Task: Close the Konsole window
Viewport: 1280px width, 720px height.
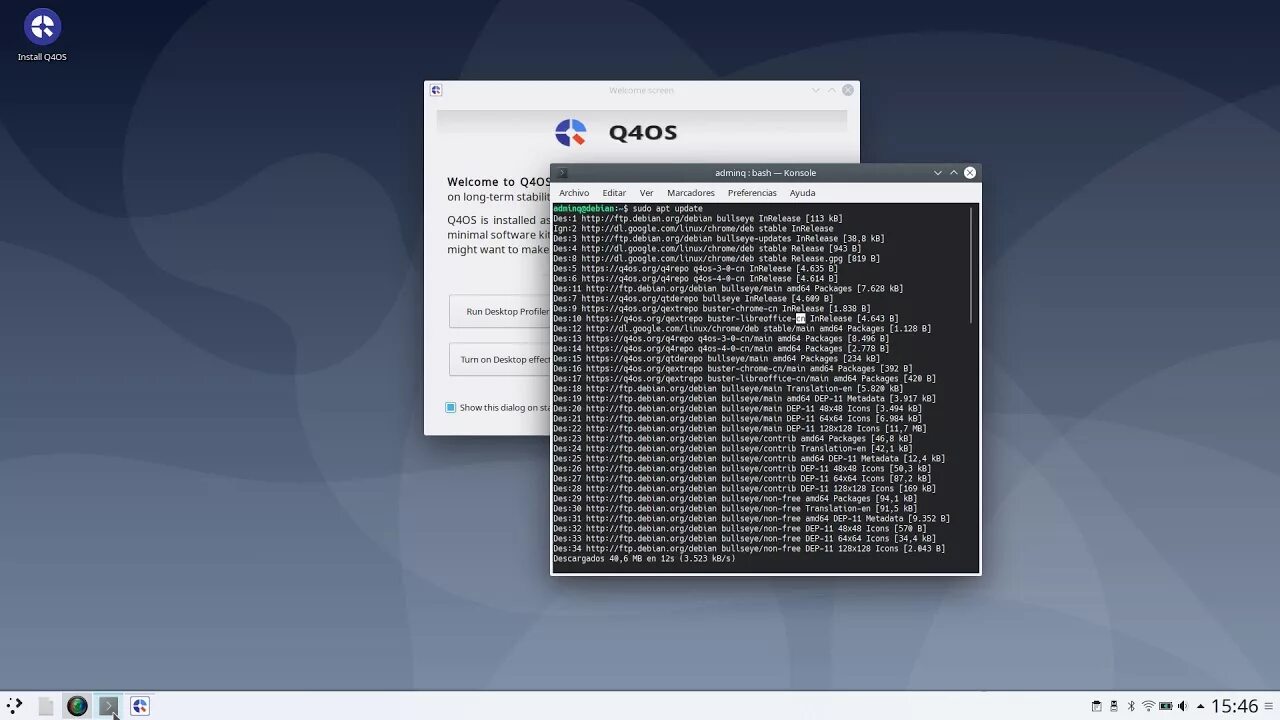Action: (969, 173)
